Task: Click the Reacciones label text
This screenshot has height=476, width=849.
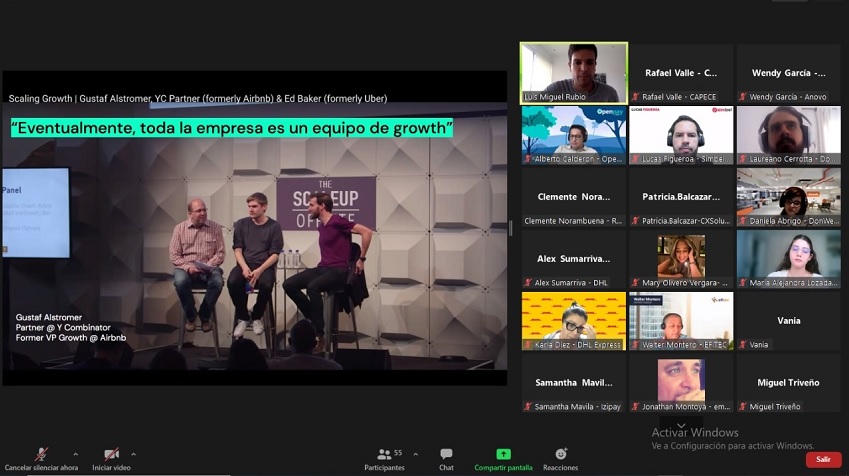Action: coord(560,468)
